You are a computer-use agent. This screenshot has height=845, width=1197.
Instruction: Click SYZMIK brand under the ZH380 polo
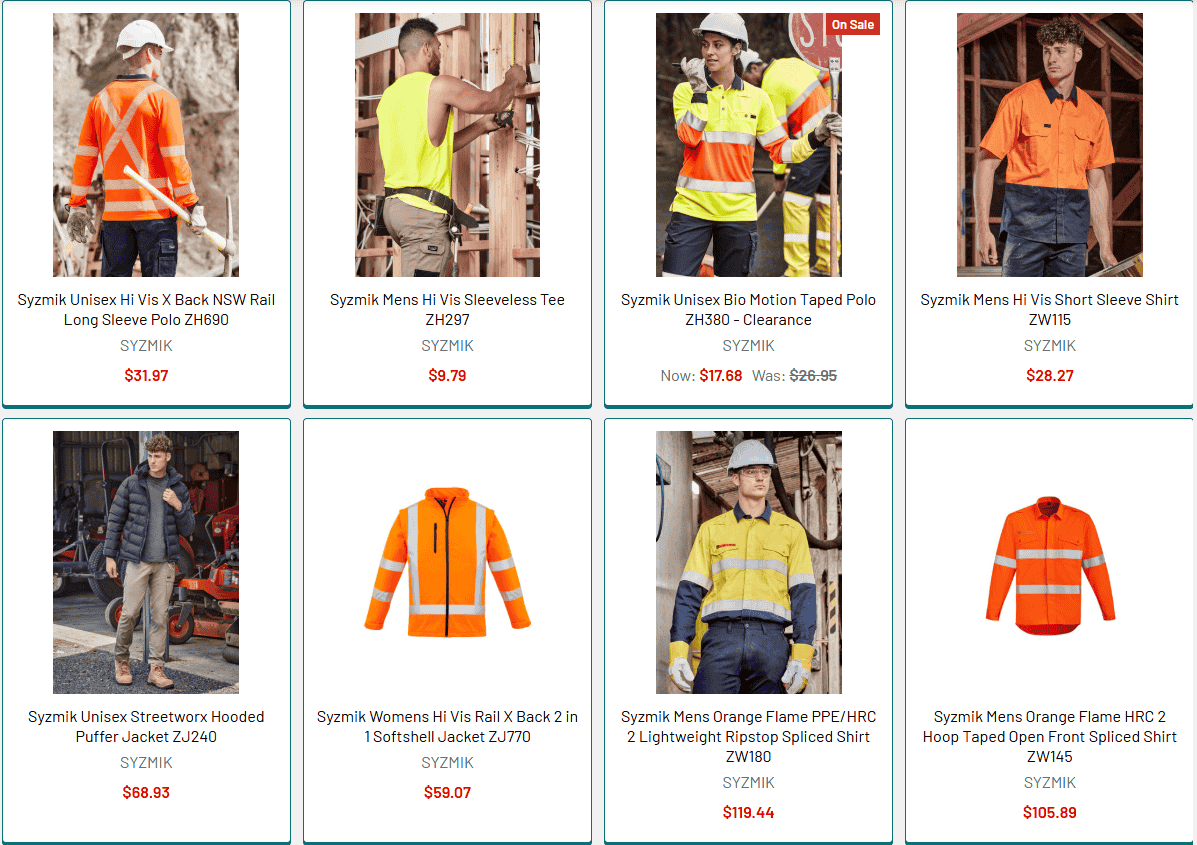[x=748, y=346]
